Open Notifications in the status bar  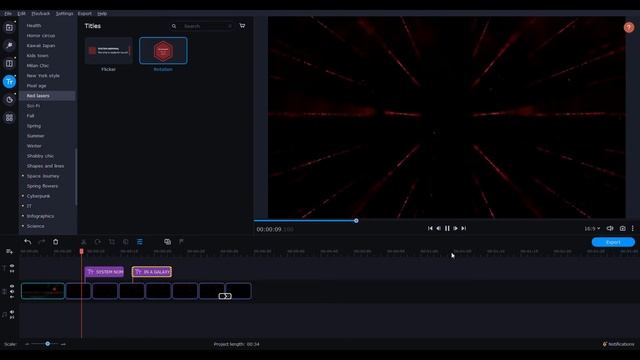coord(619,344)
